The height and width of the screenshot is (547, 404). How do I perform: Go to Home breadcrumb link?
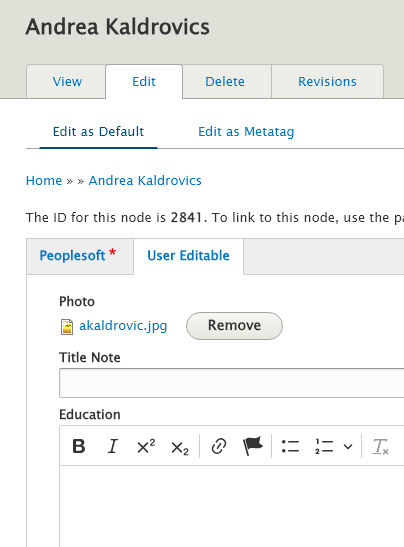(x=44, y=181)
